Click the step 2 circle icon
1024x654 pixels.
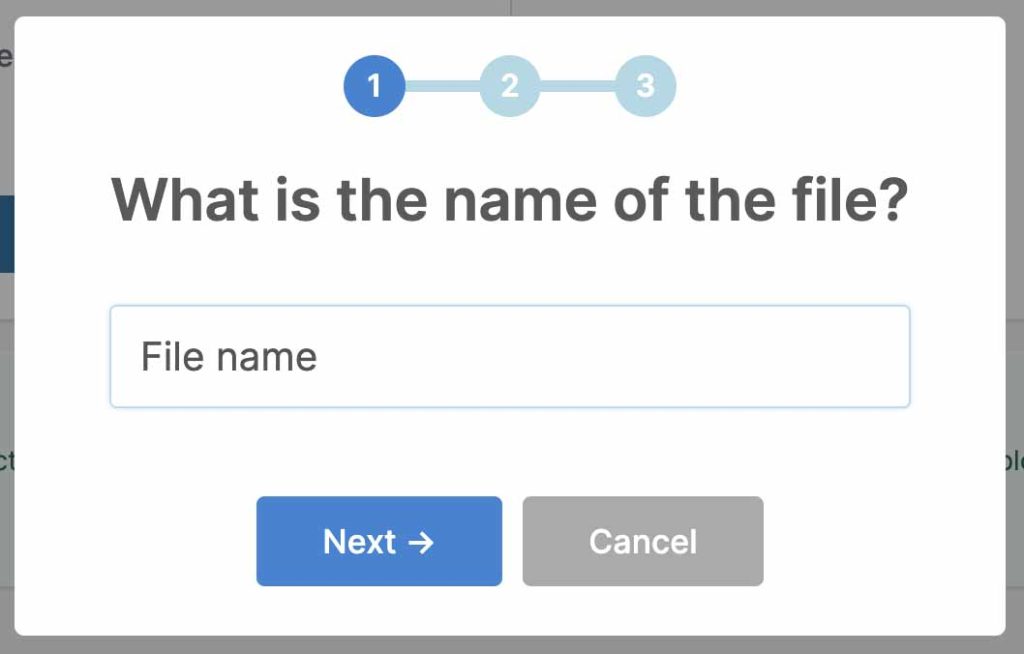(x=510, y=86)
